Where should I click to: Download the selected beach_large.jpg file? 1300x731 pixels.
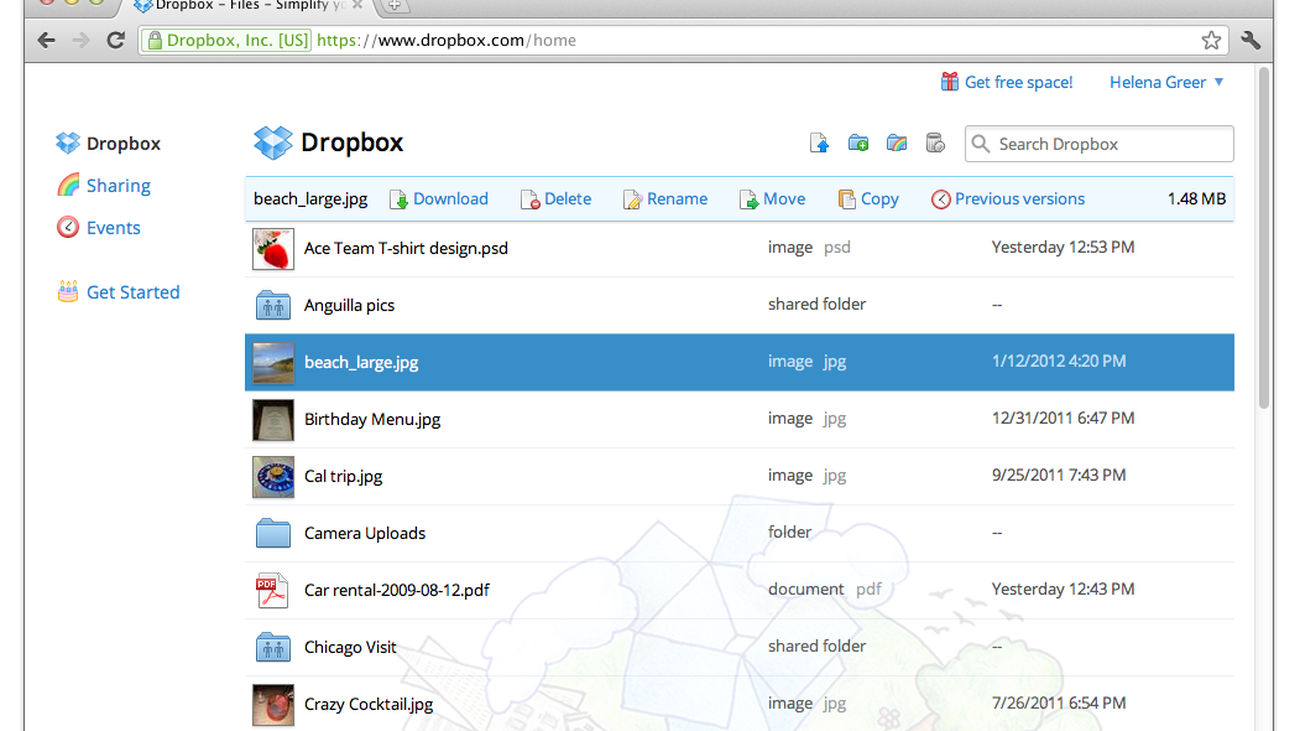point(449,199)
